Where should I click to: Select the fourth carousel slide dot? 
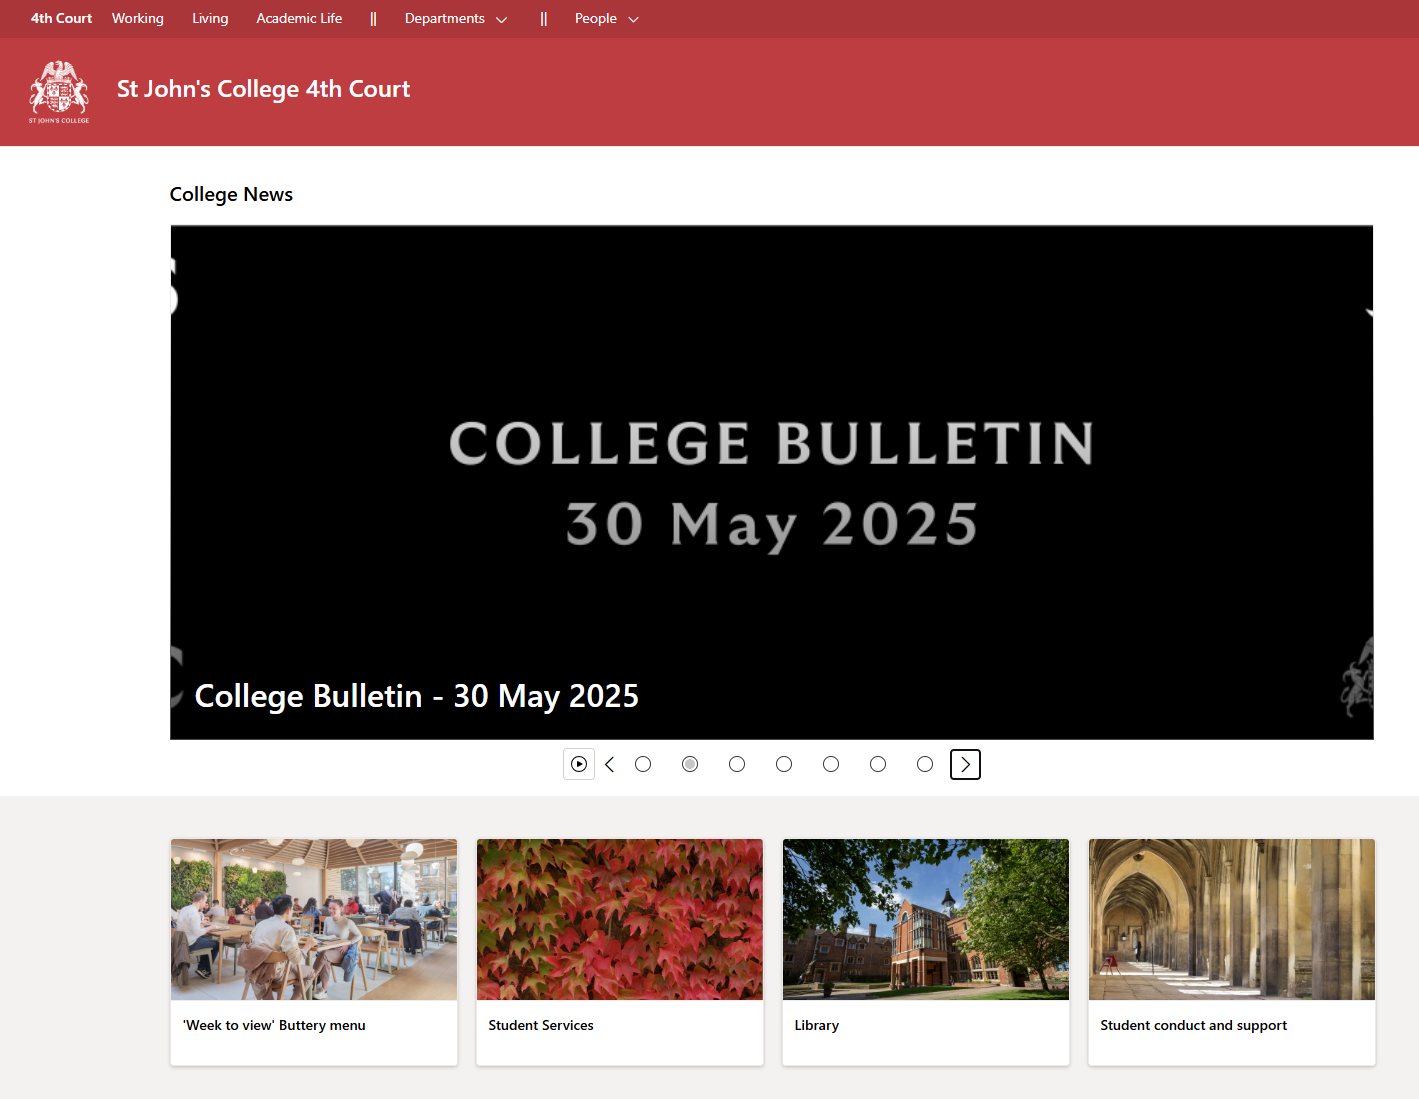click(x=784, y=764)
